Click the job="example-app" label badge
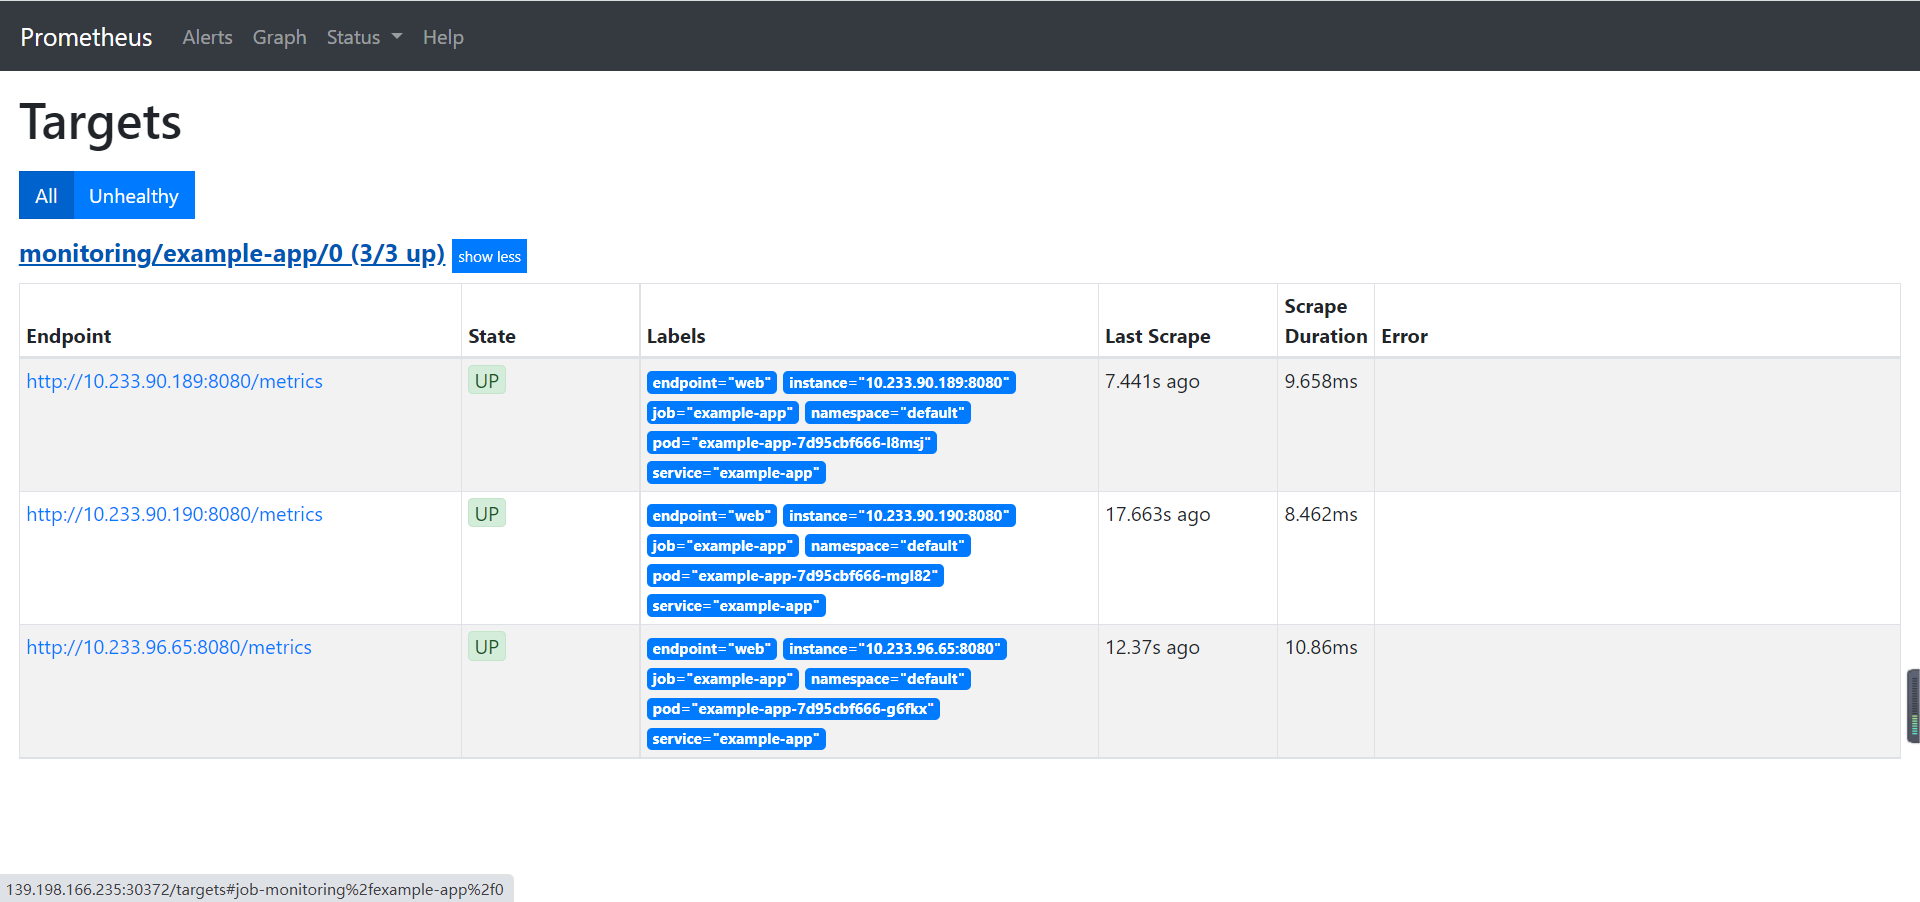 point(722,412)
